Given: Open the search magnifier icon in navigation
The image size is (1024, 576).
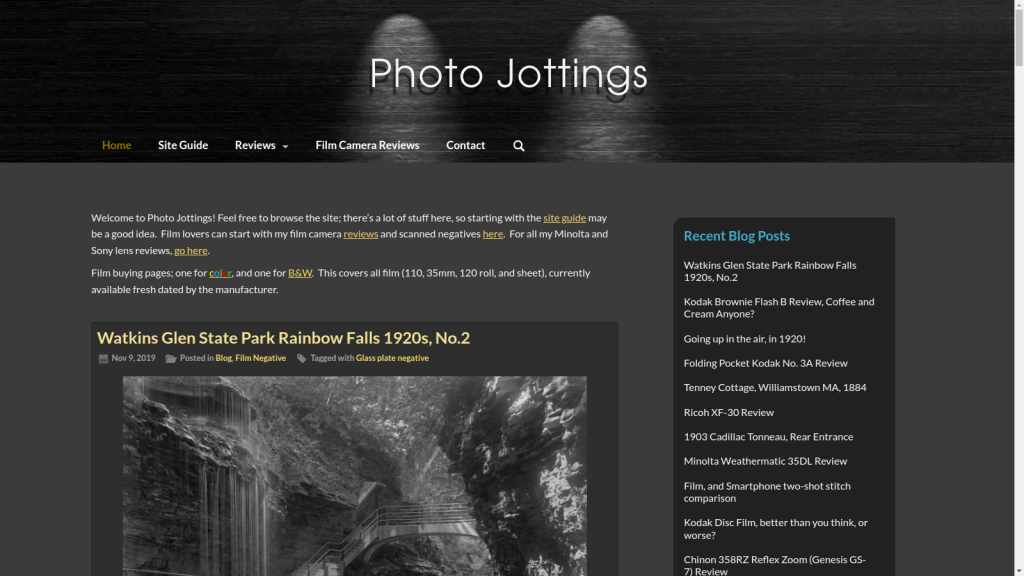Looking at the screenshot, I should (519, 146).
